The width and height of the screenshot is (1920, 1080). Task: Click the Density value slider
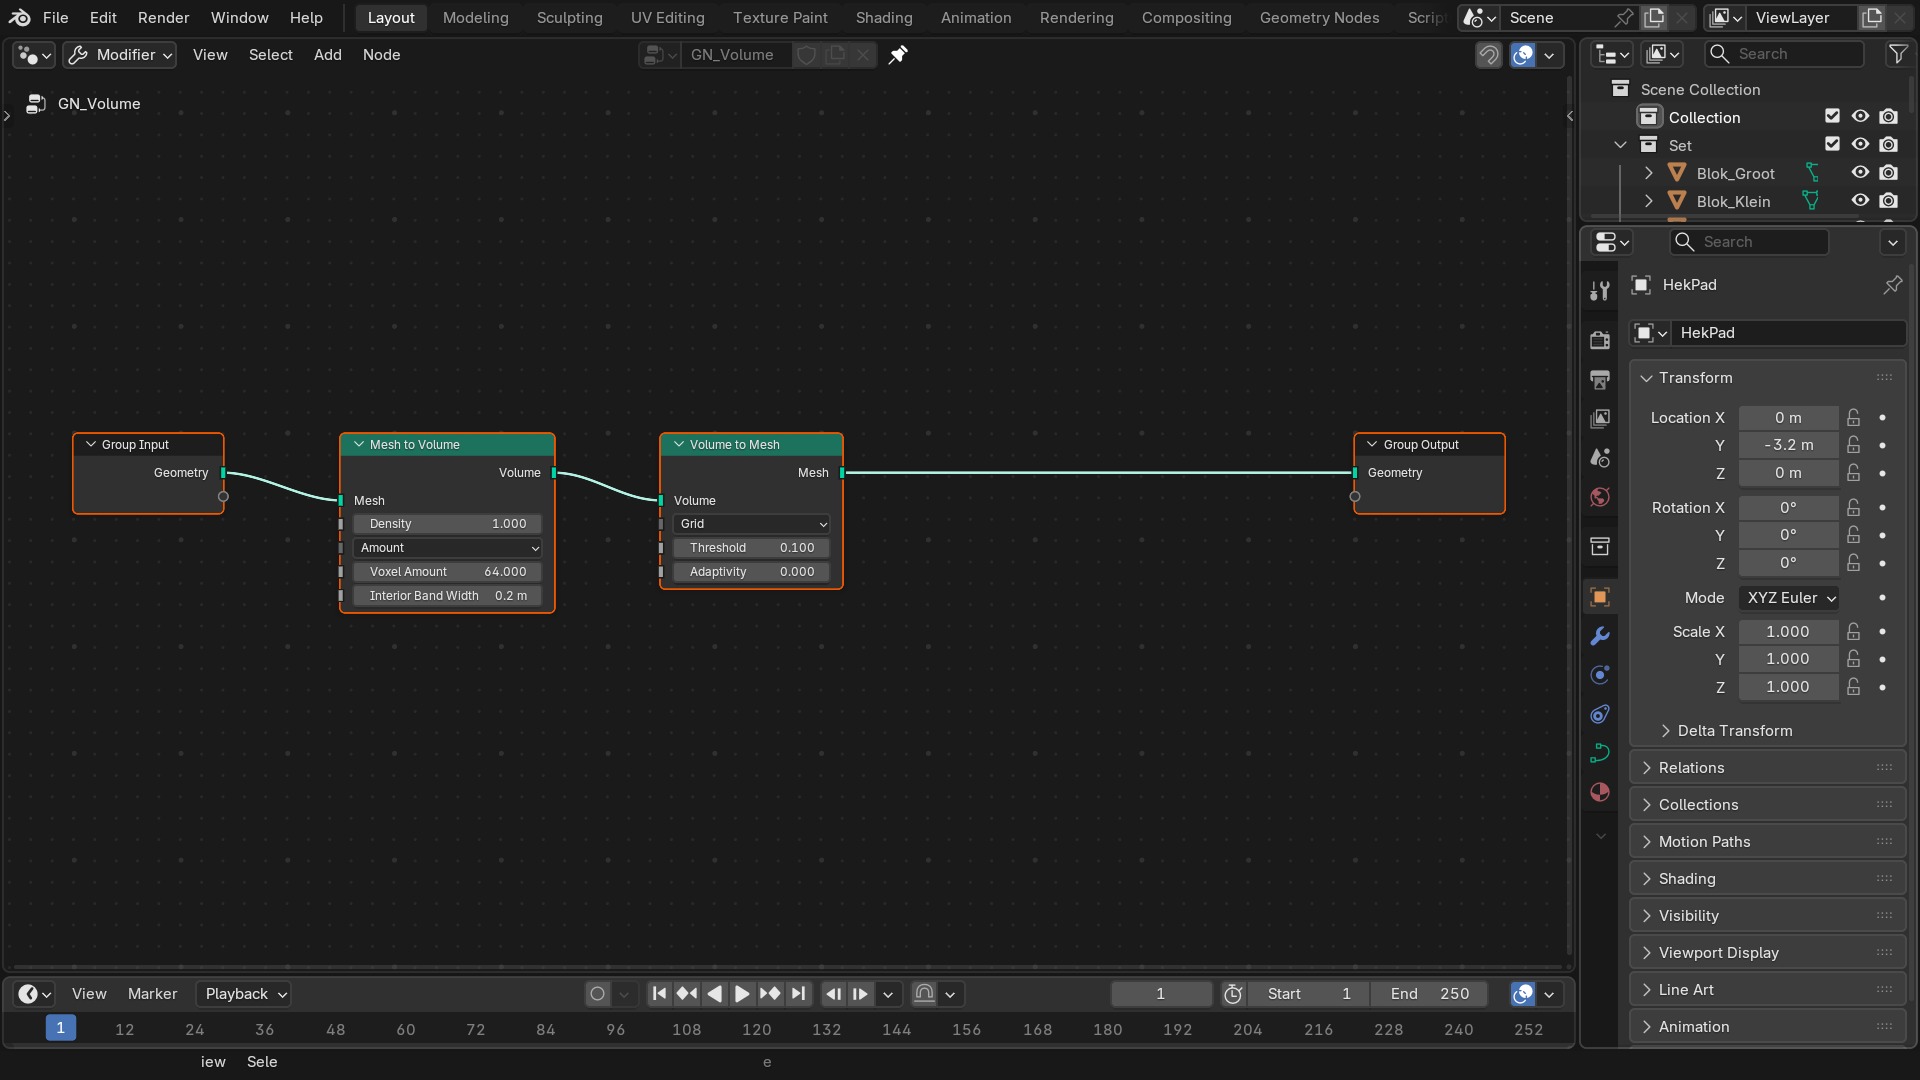point(447,524)
